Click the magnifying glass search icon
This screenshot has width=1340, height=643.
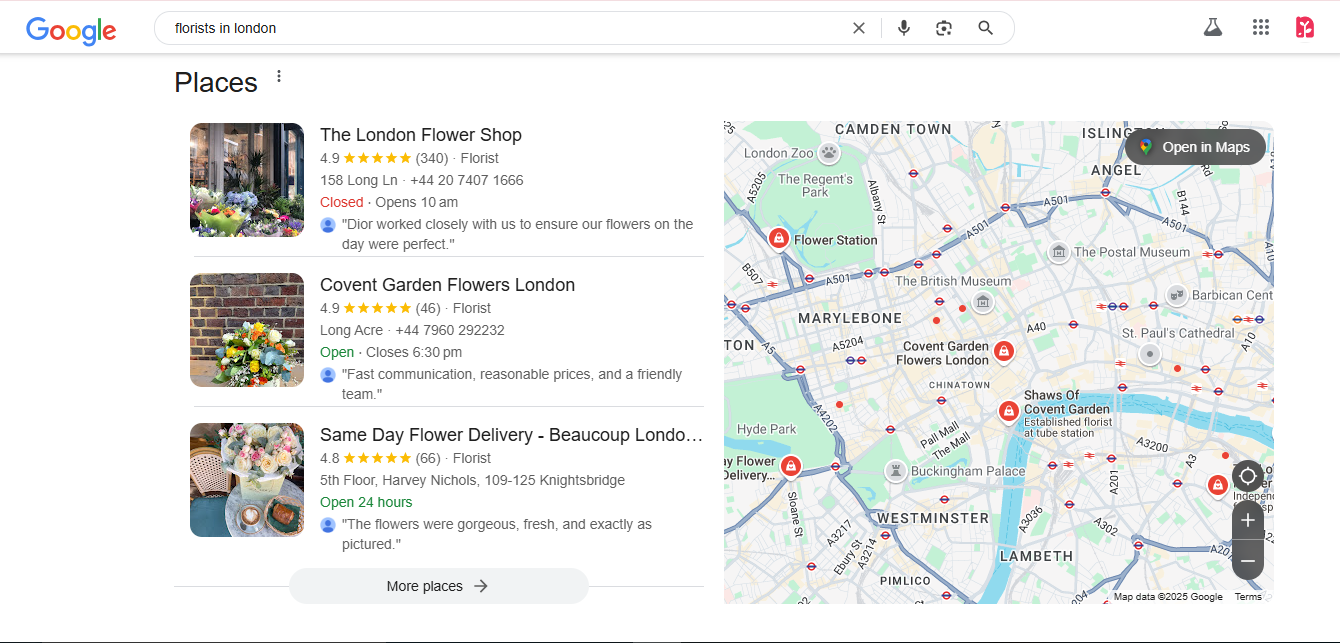986,28
